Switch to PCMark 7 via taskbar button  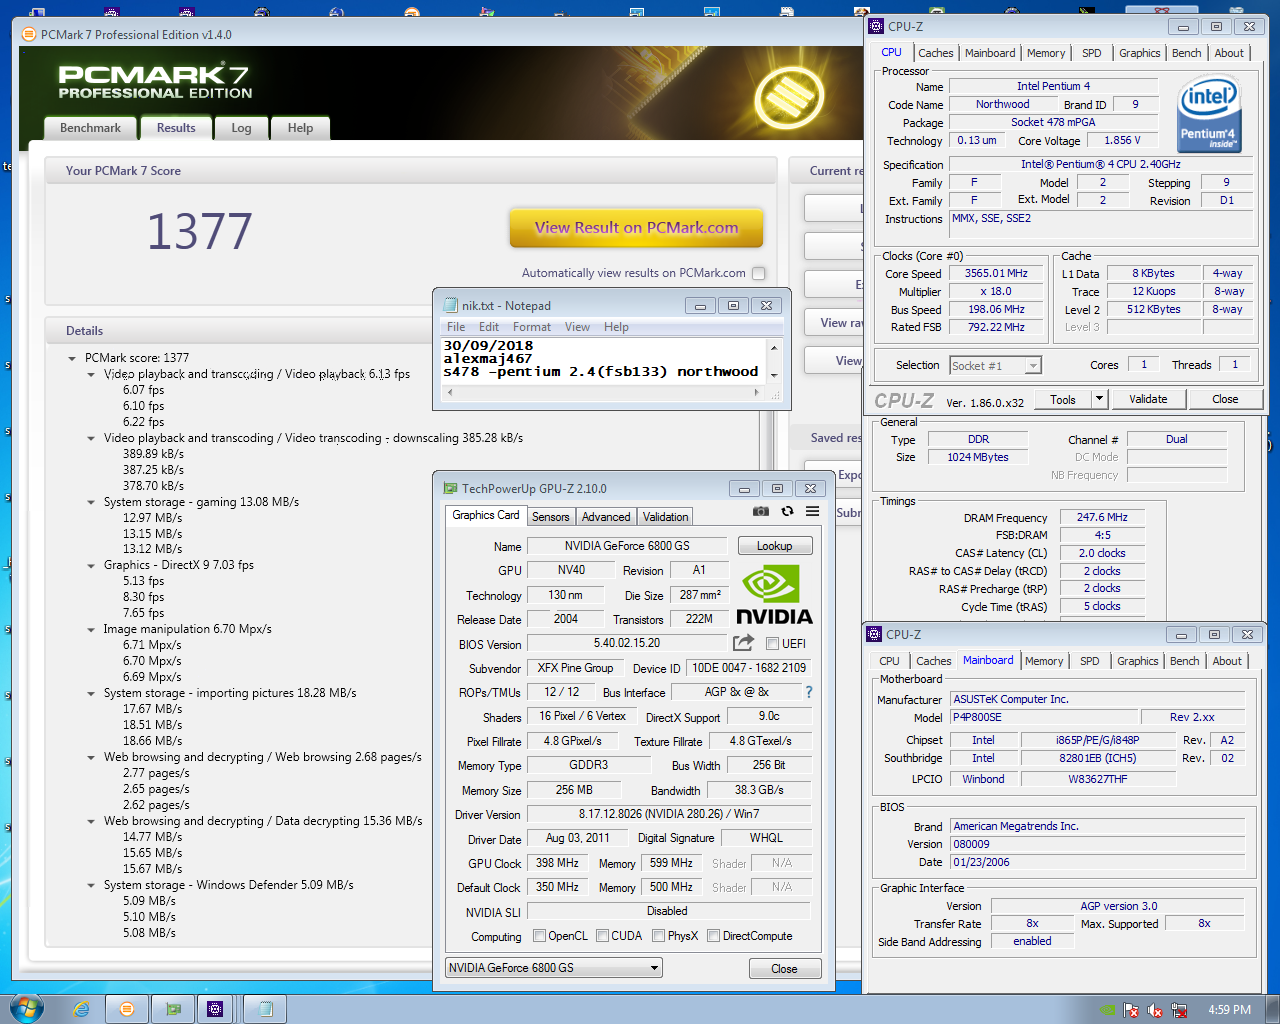[x=127, y=1009]
